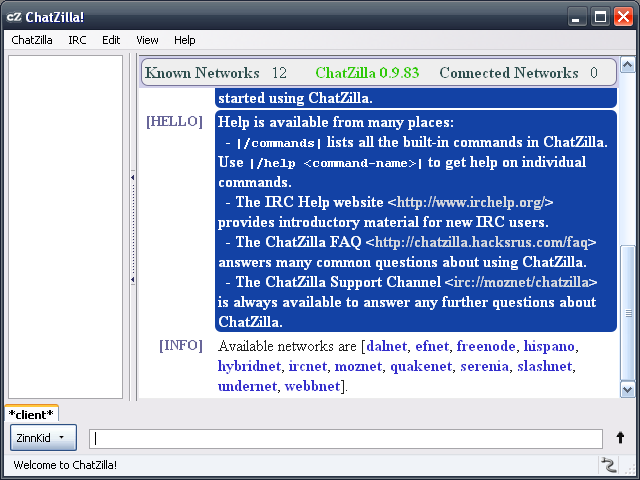This screenshot has height=480, width=640.
Task: Click the scrollbar down arrow button
Action: point(627,389)
